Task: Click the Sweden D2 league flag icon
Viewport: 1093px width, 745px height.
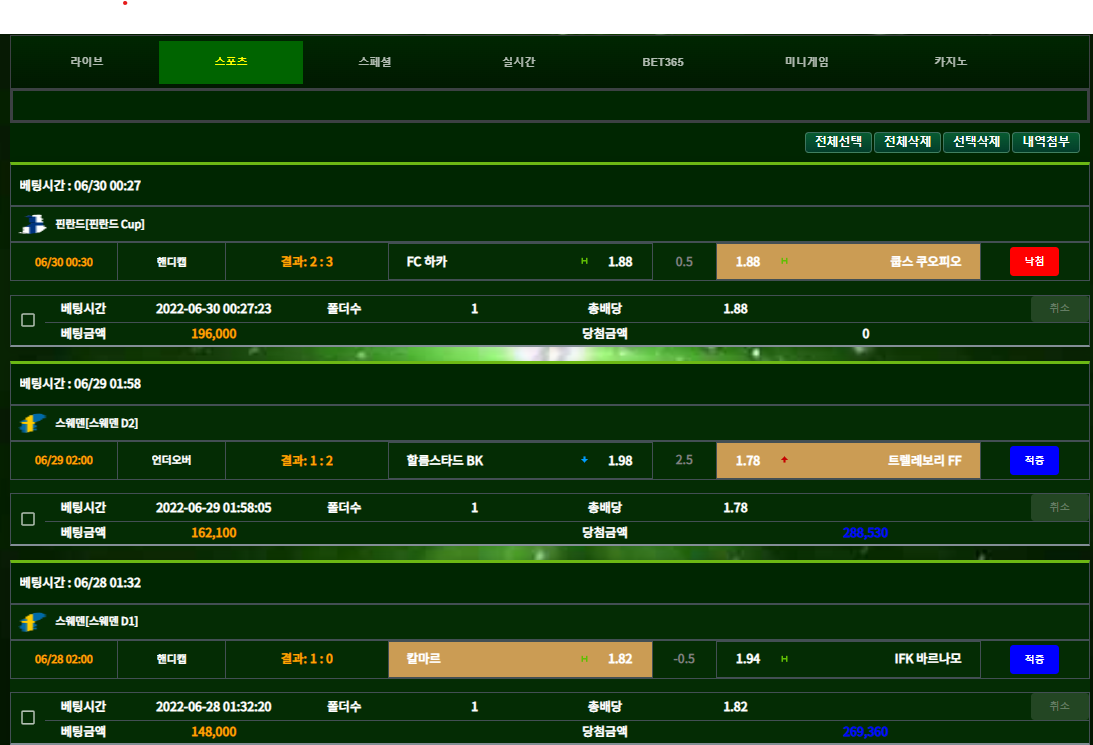Action: (x=33, y=423)
